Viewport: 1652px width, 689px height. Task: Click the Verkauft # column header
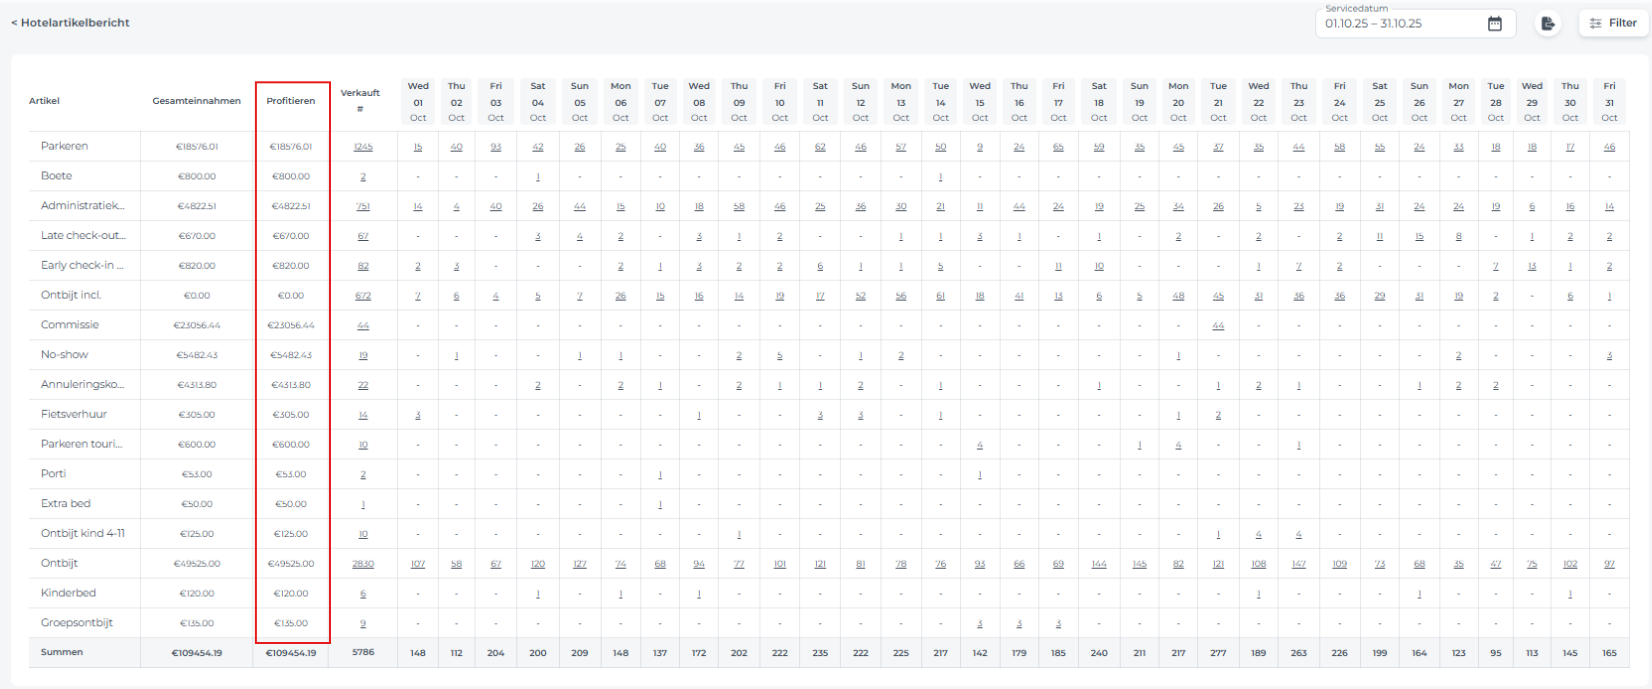coord(360,100)
